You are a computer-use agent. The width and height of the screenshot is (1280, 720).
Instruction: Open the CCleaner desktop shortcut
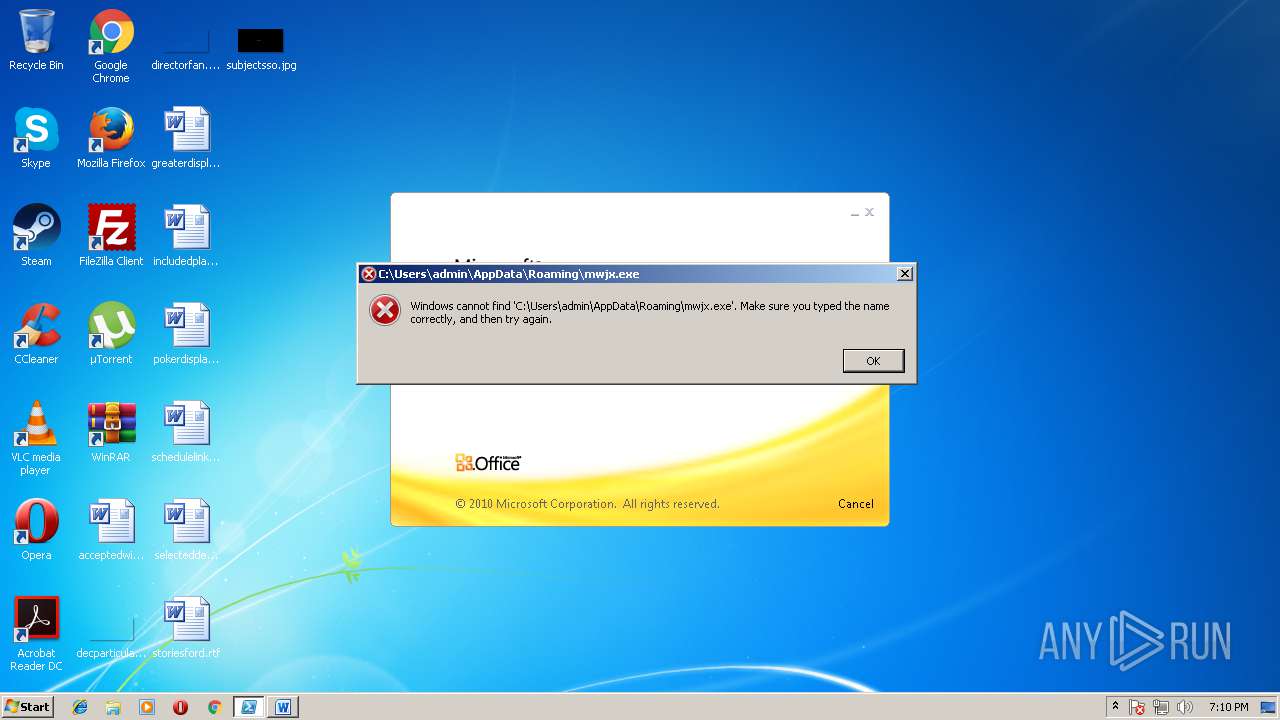click(36, 334)
